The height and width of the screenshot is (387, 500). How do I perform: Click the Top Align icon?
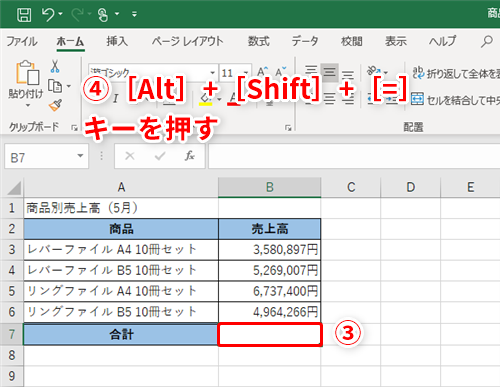[x=311, y=71]
